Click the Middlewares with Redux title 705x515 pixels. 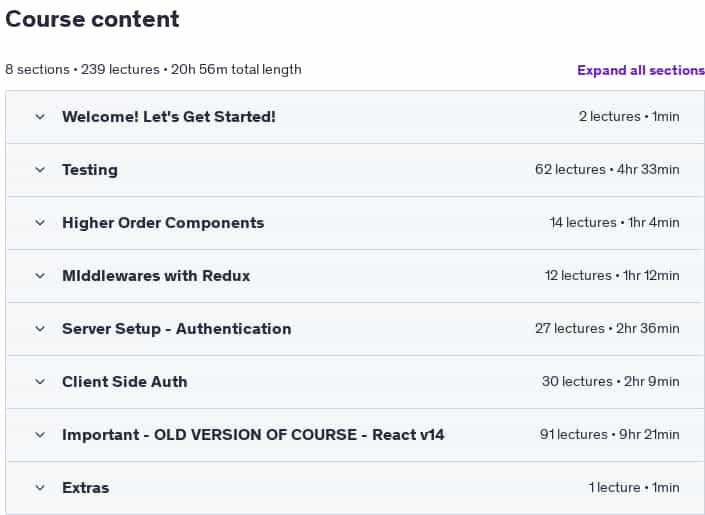point(156,276)
